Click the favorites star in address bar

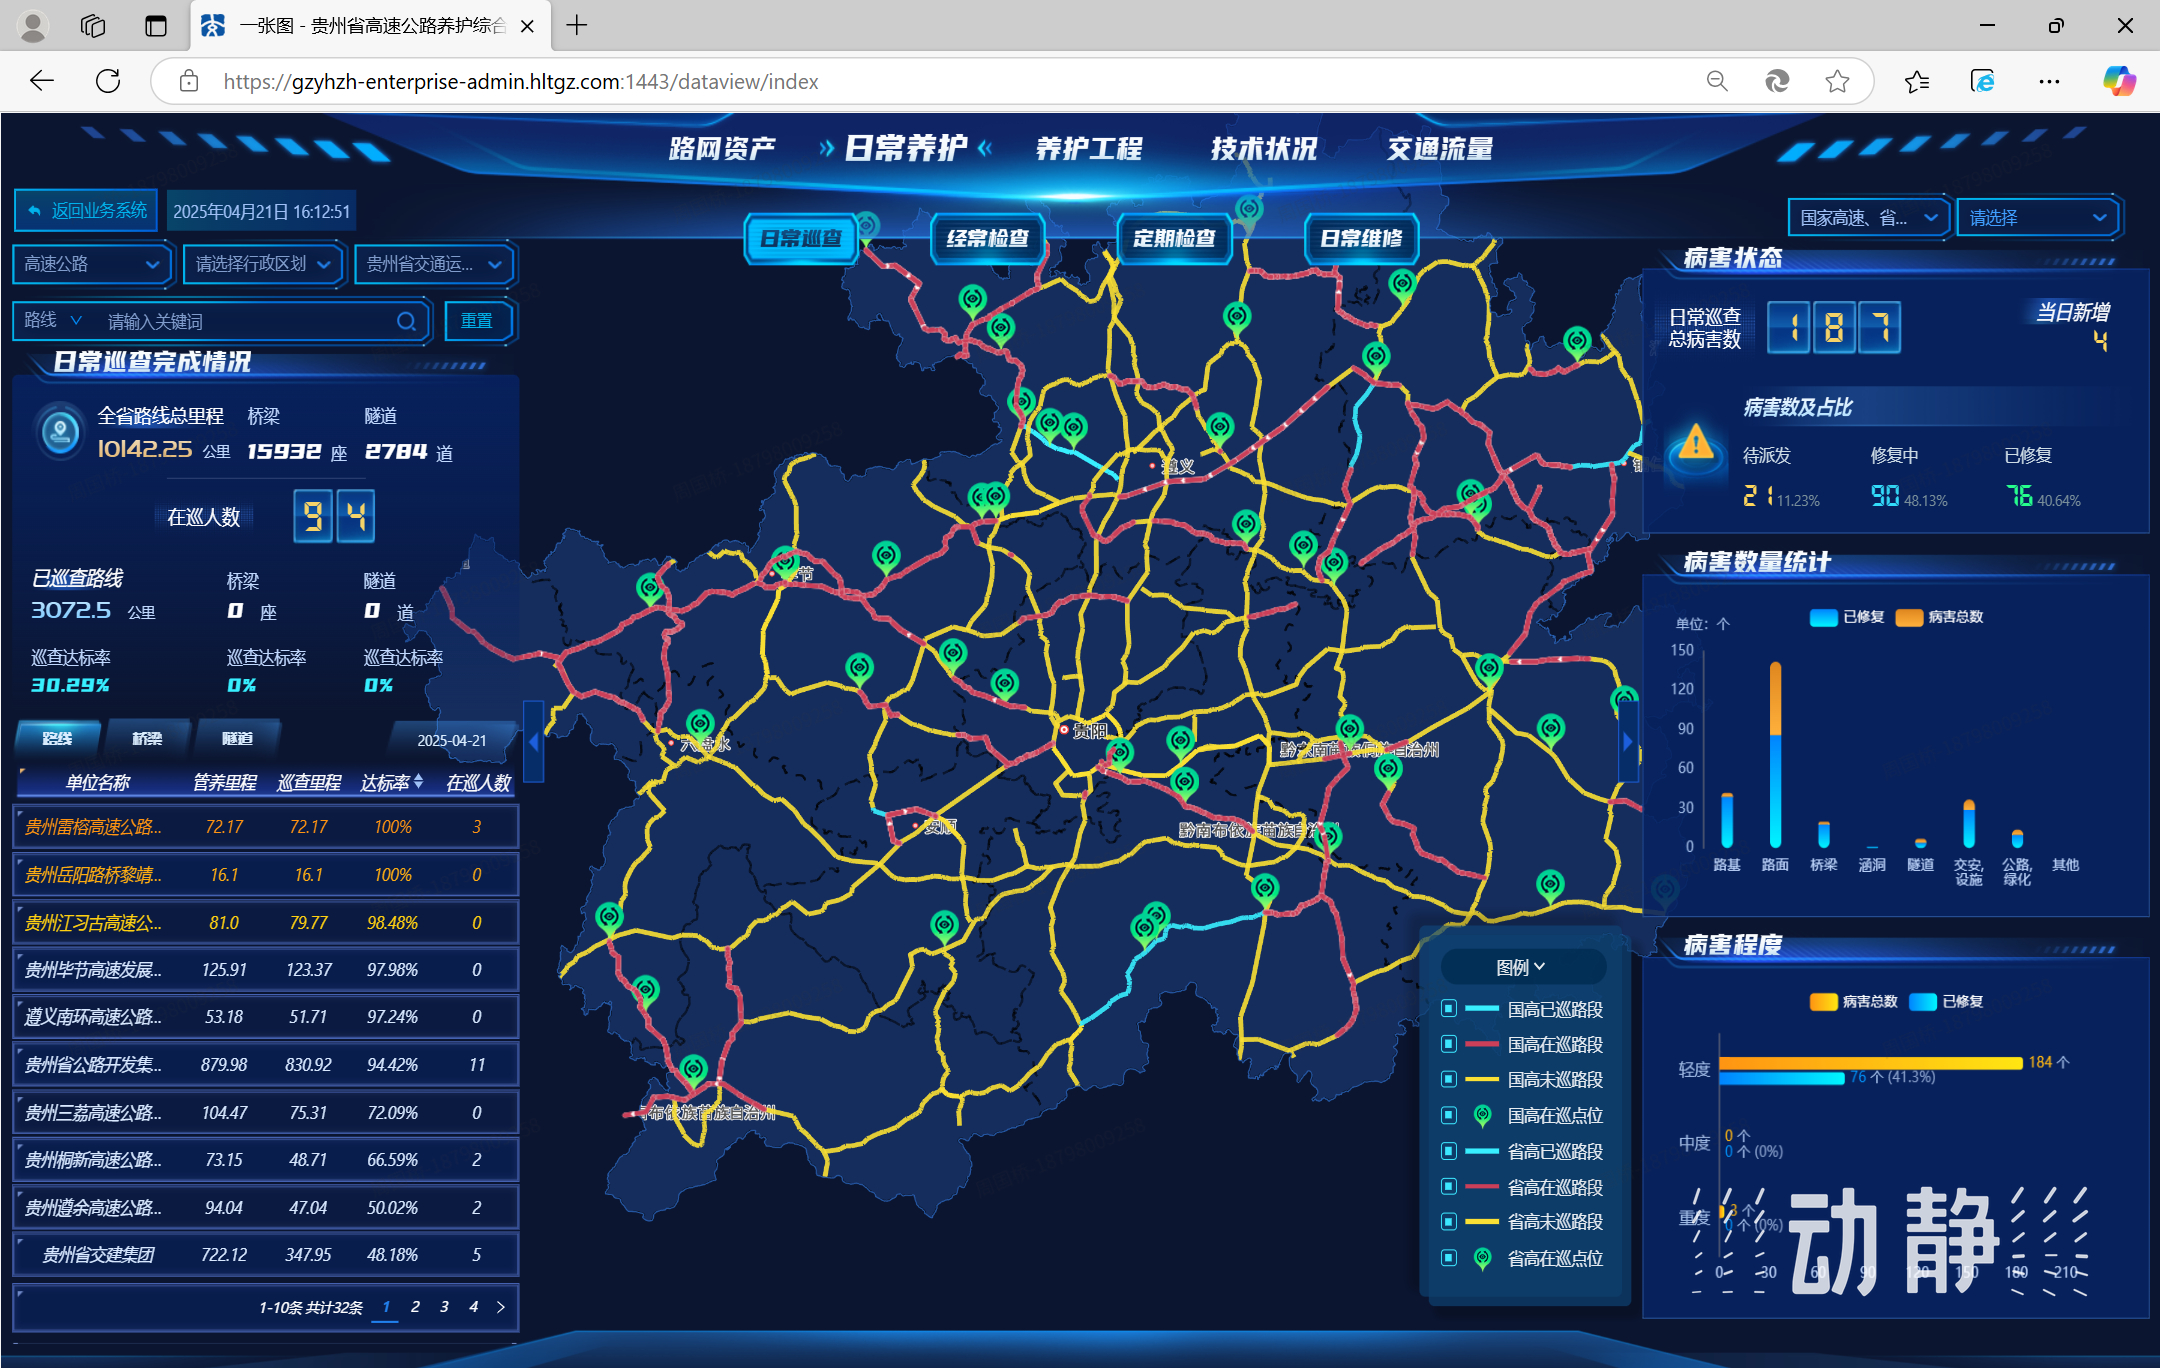pos(1837,81)
